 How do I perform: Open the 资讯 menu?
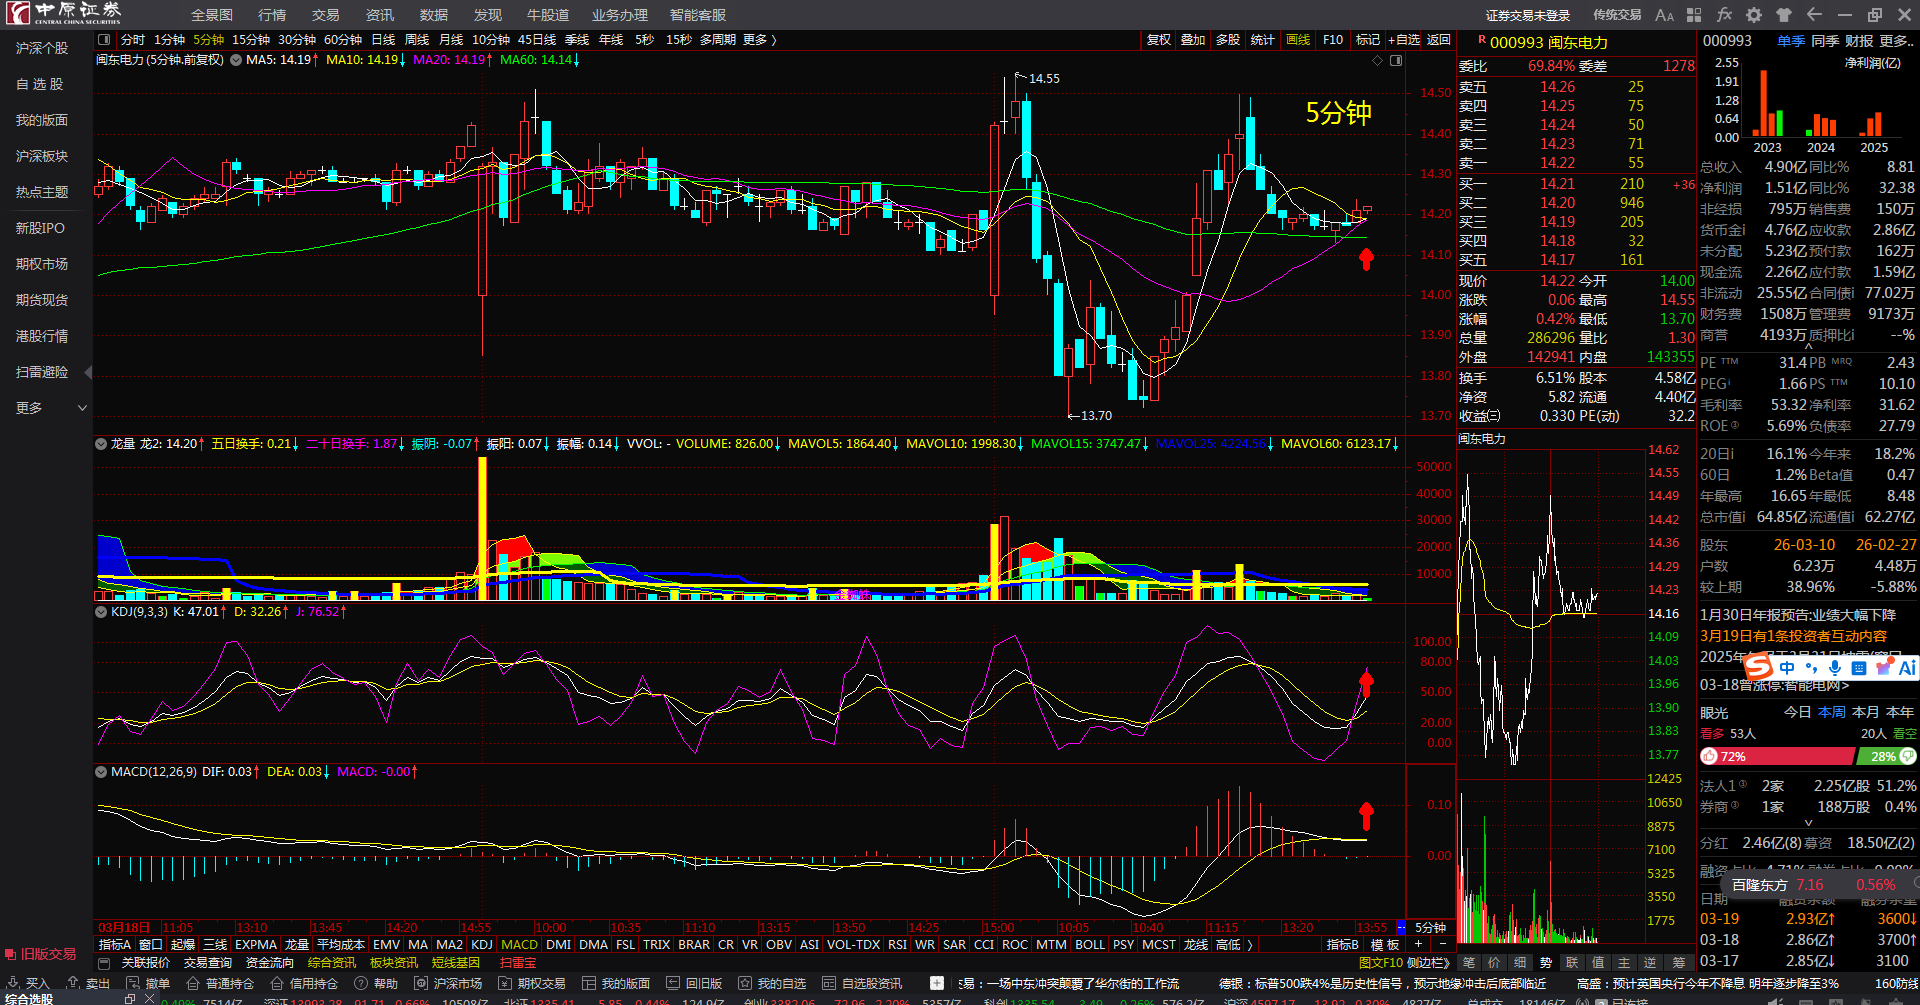click(380, 15)
